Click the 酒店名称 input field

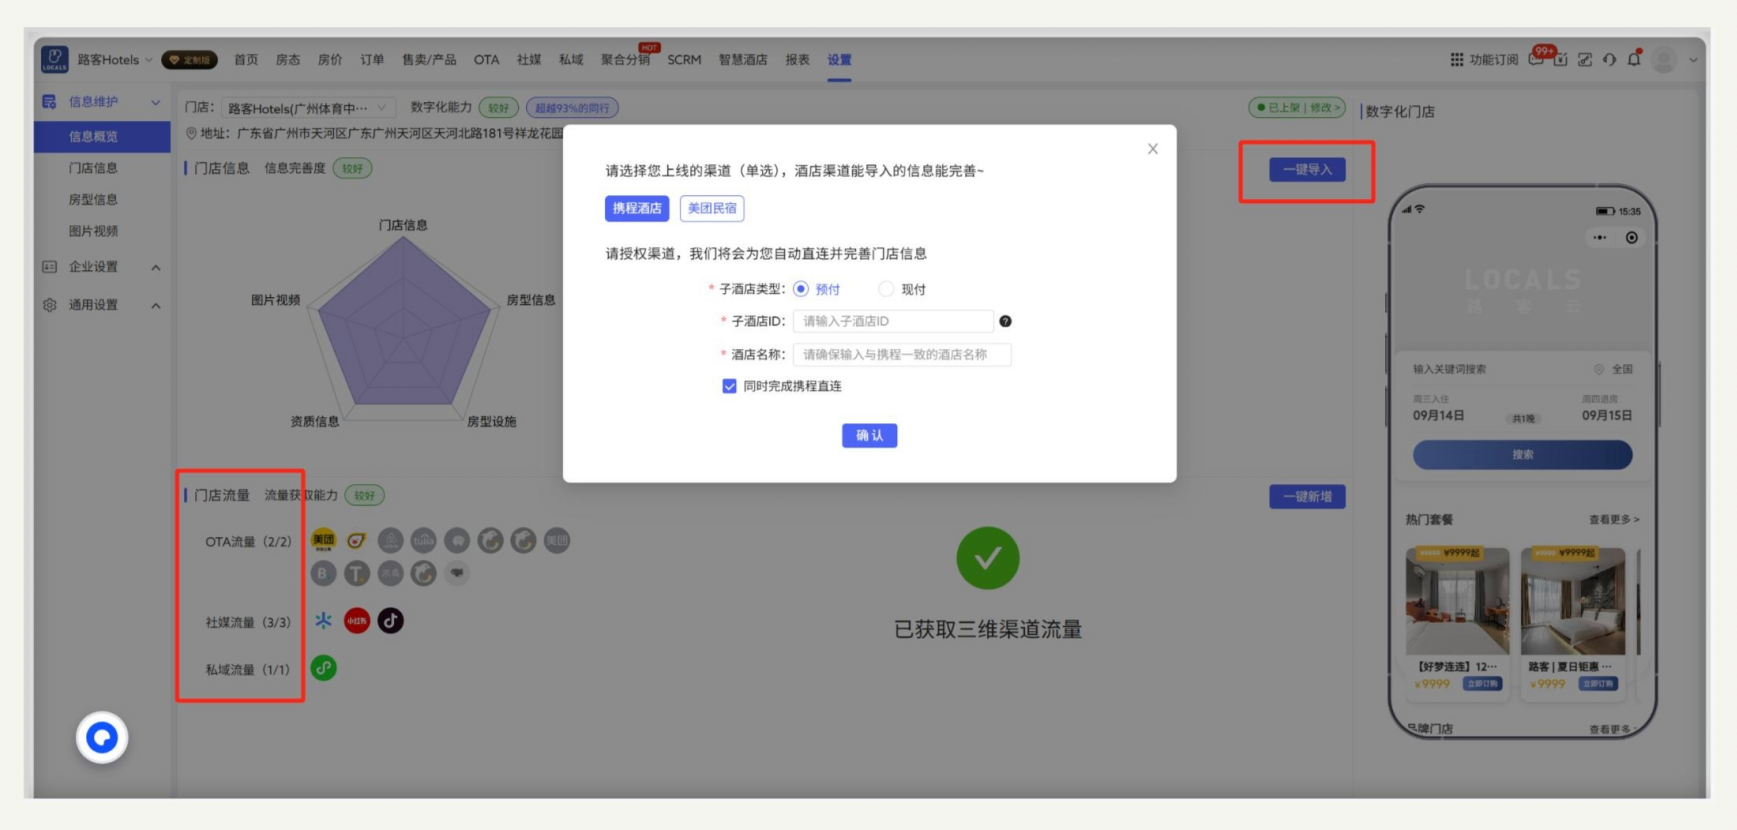(902, 354)
